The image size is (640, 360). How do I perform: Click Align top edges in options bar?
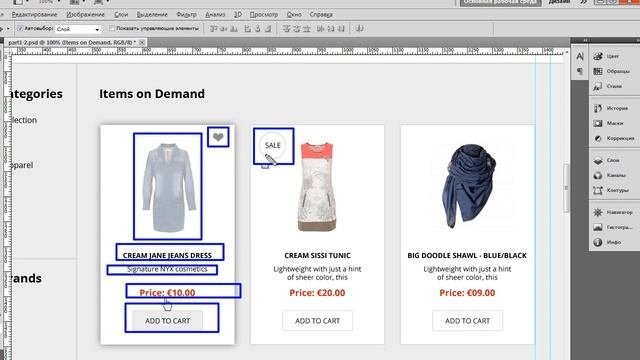pos(213,29)
